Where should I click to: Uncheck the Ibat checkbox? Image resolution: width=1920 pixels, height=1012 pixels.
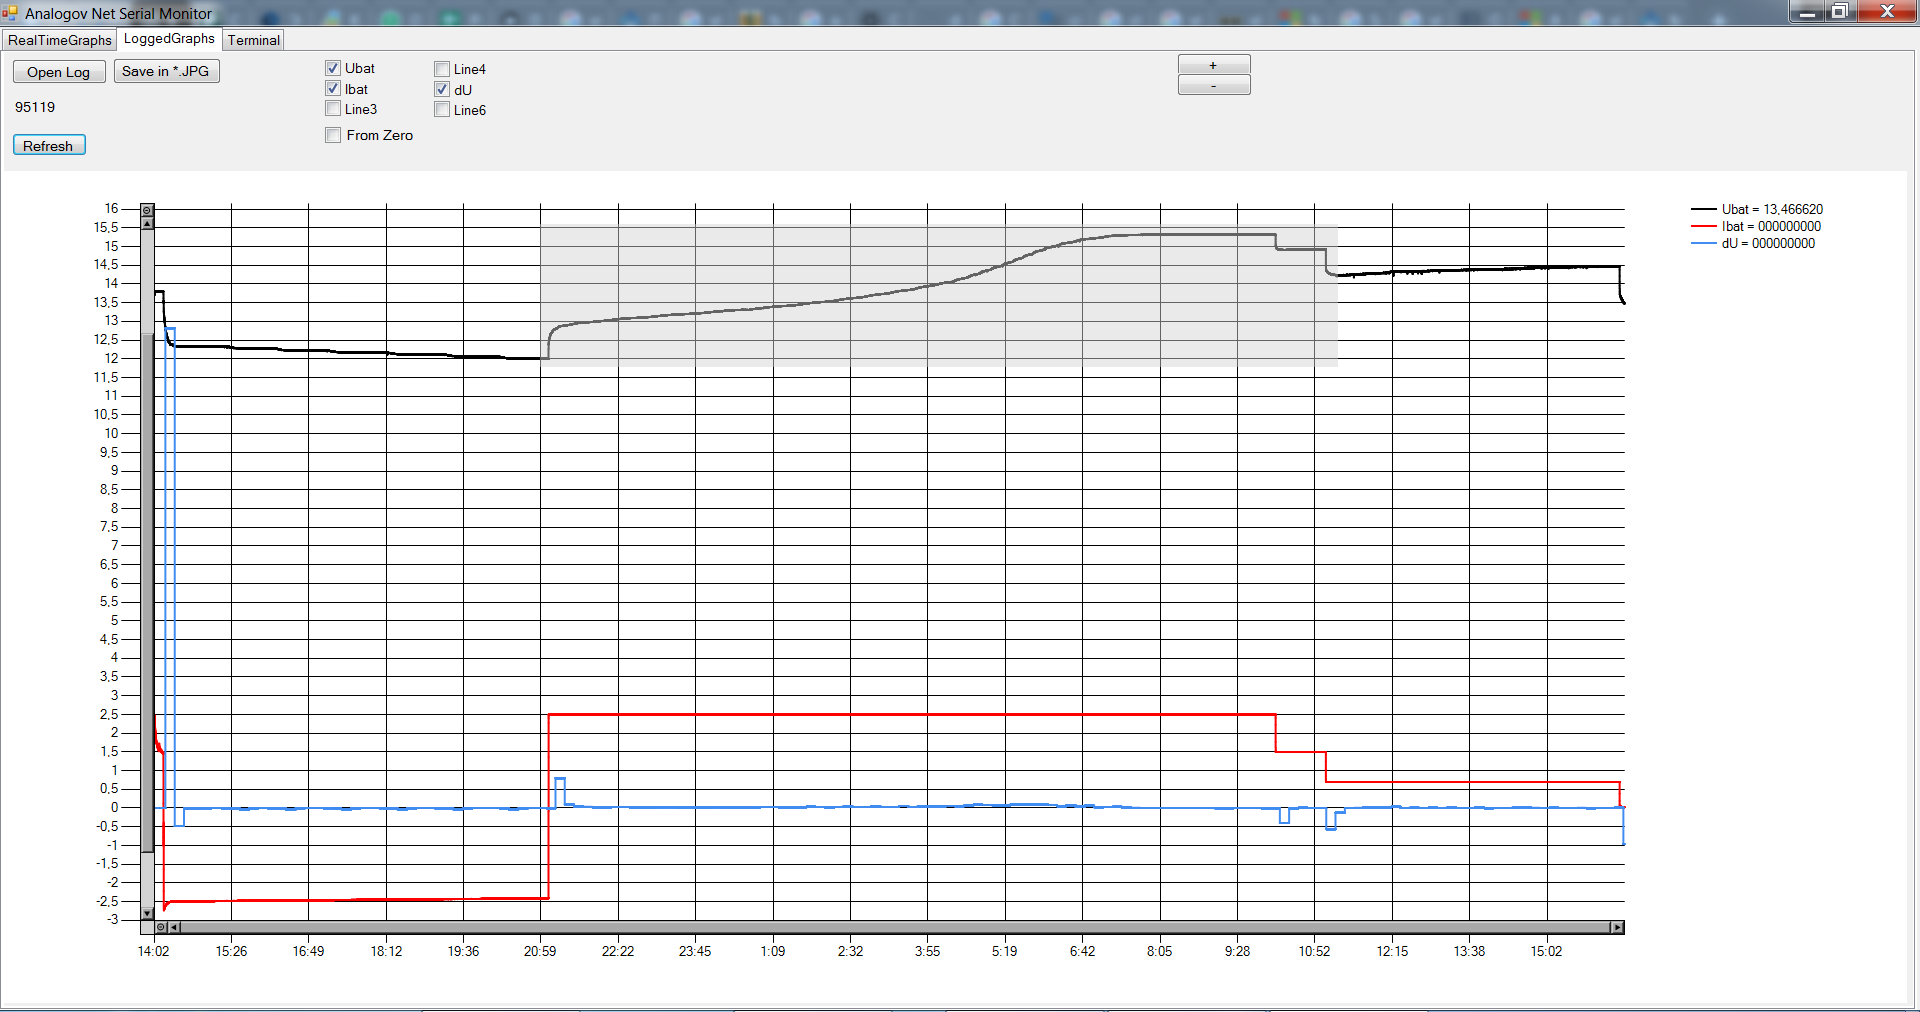point(333,88)
